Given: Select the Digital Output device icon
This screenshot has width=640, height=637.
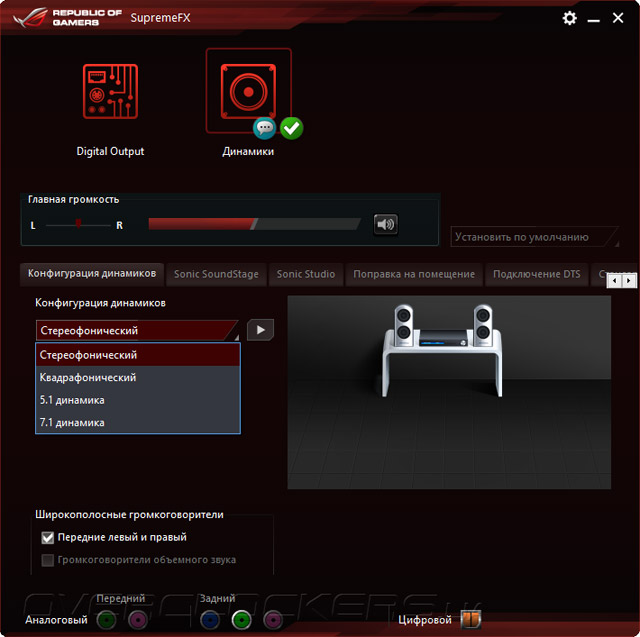Looking at the screenshot, I should tap(110, 91).
